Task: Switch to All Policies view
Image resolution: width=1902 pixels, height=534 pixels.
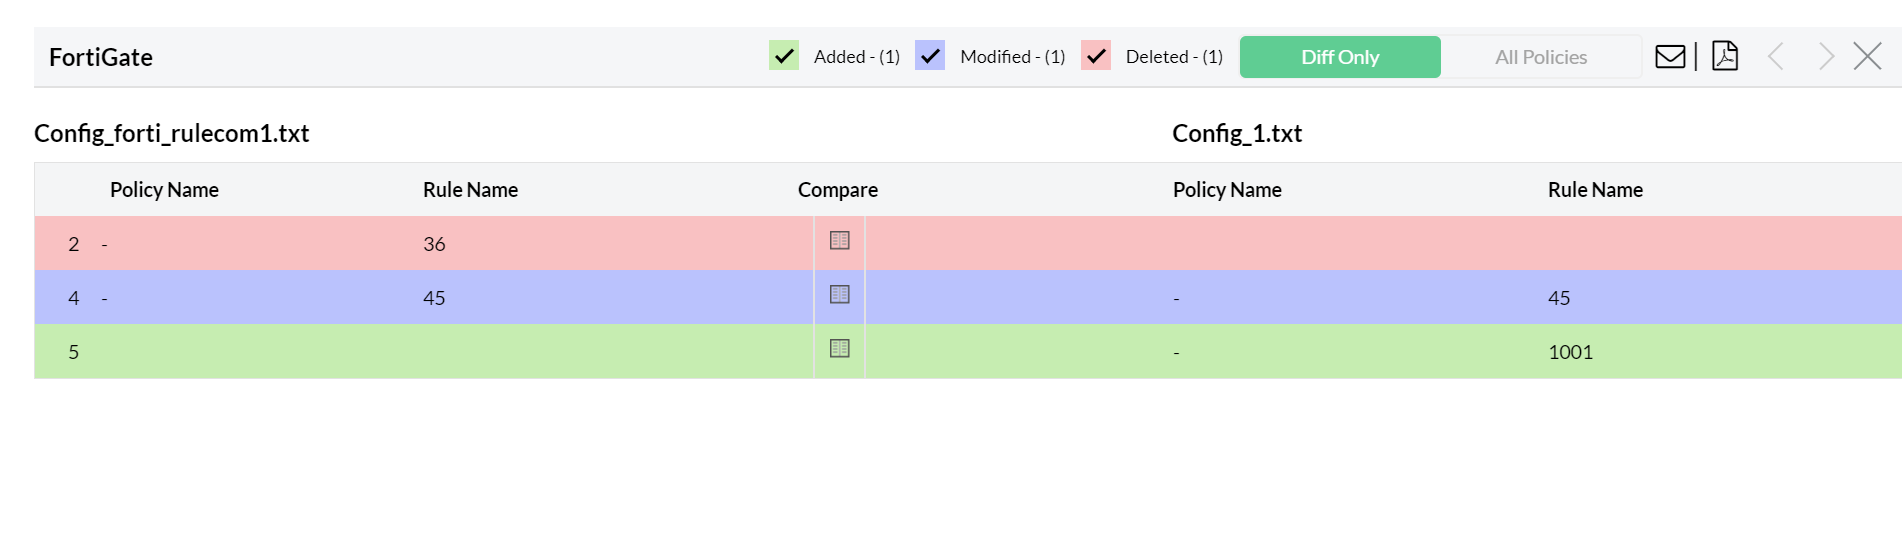Action: point(1540,57)
